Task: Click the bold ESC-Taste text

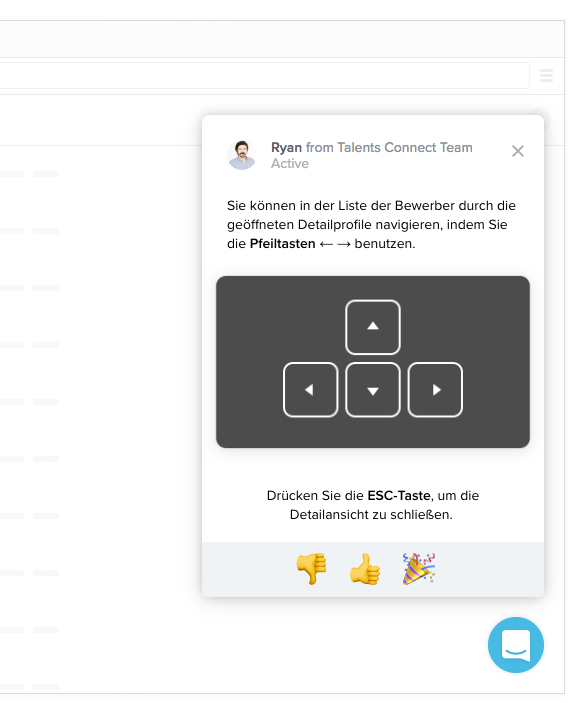Action: coord(399,495)
